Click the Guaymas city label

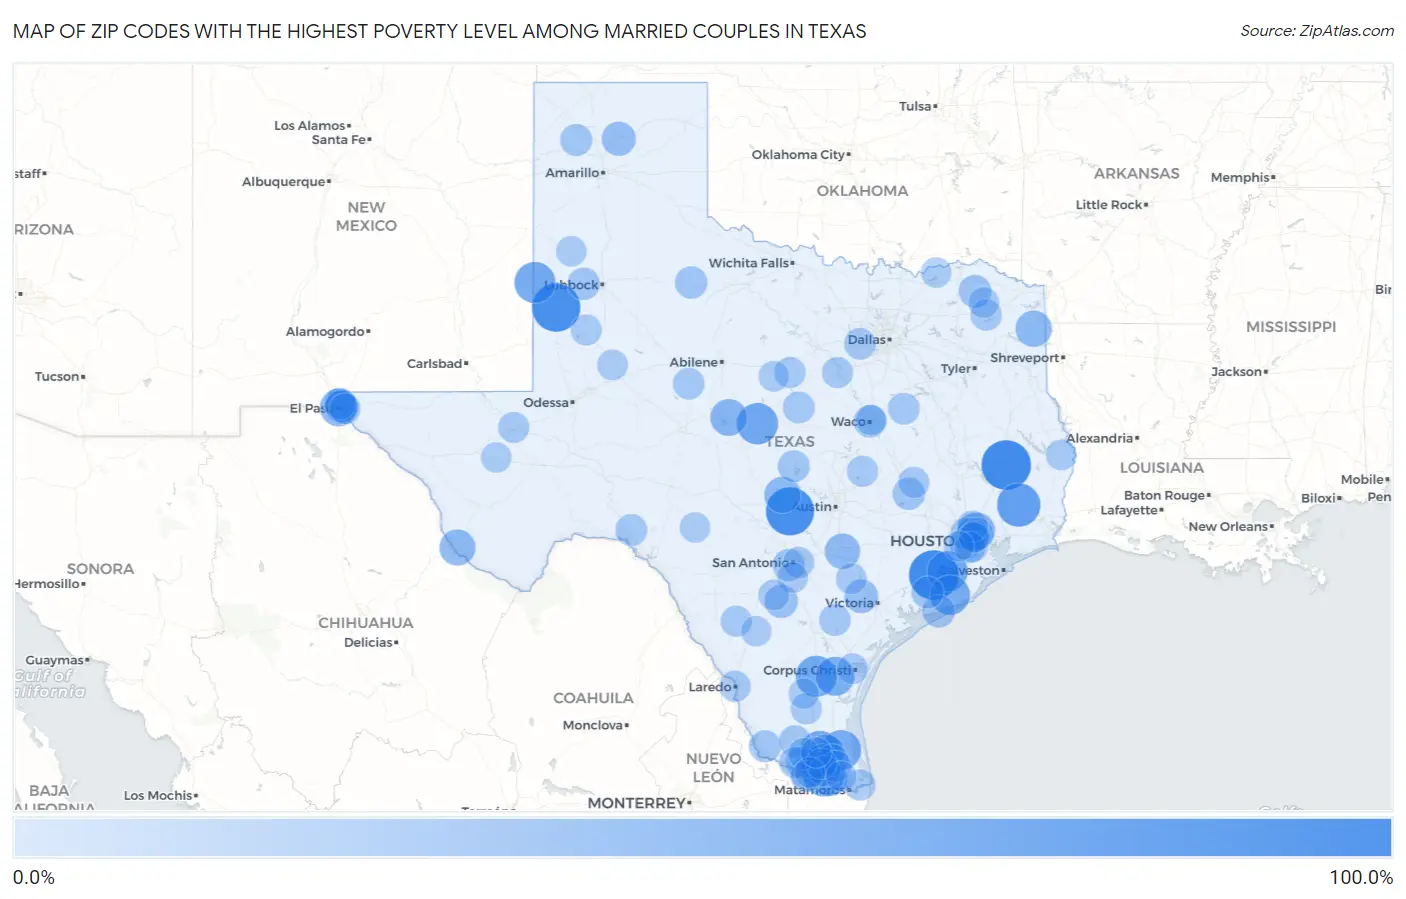(55, 661)
